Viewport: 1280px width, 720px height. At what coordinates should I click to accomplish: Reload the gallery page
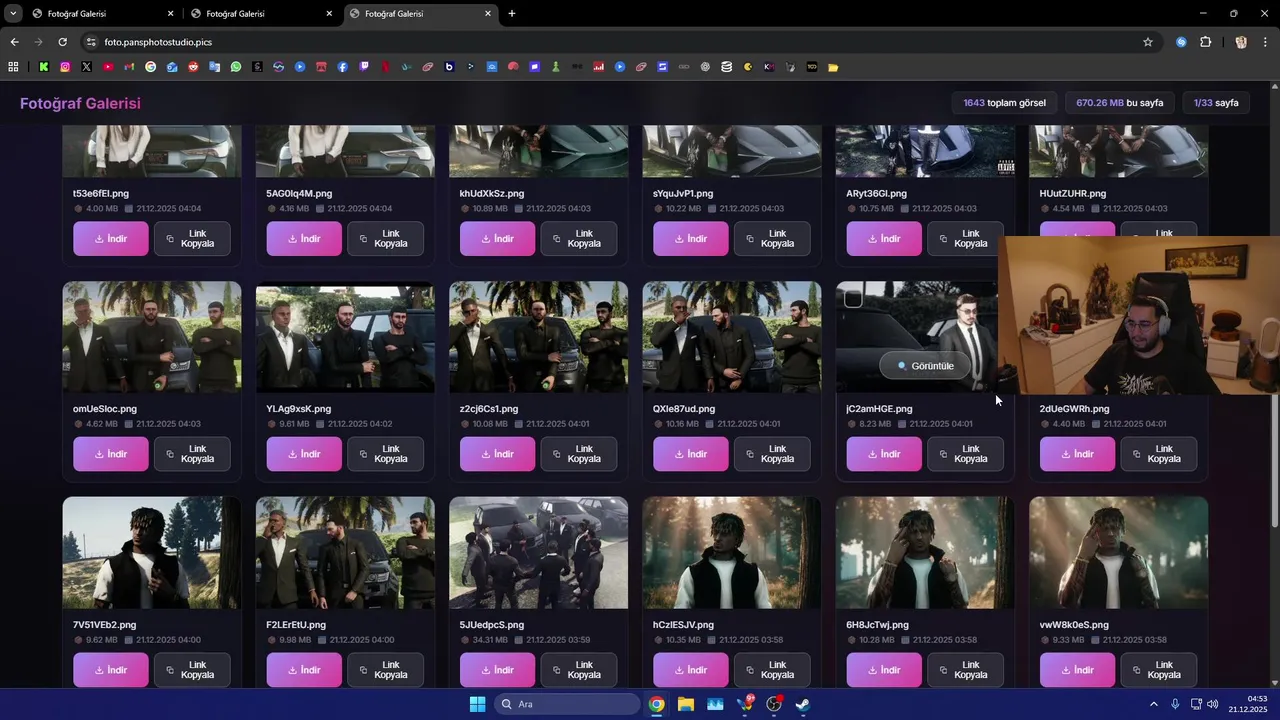click(x=62, y=42)
